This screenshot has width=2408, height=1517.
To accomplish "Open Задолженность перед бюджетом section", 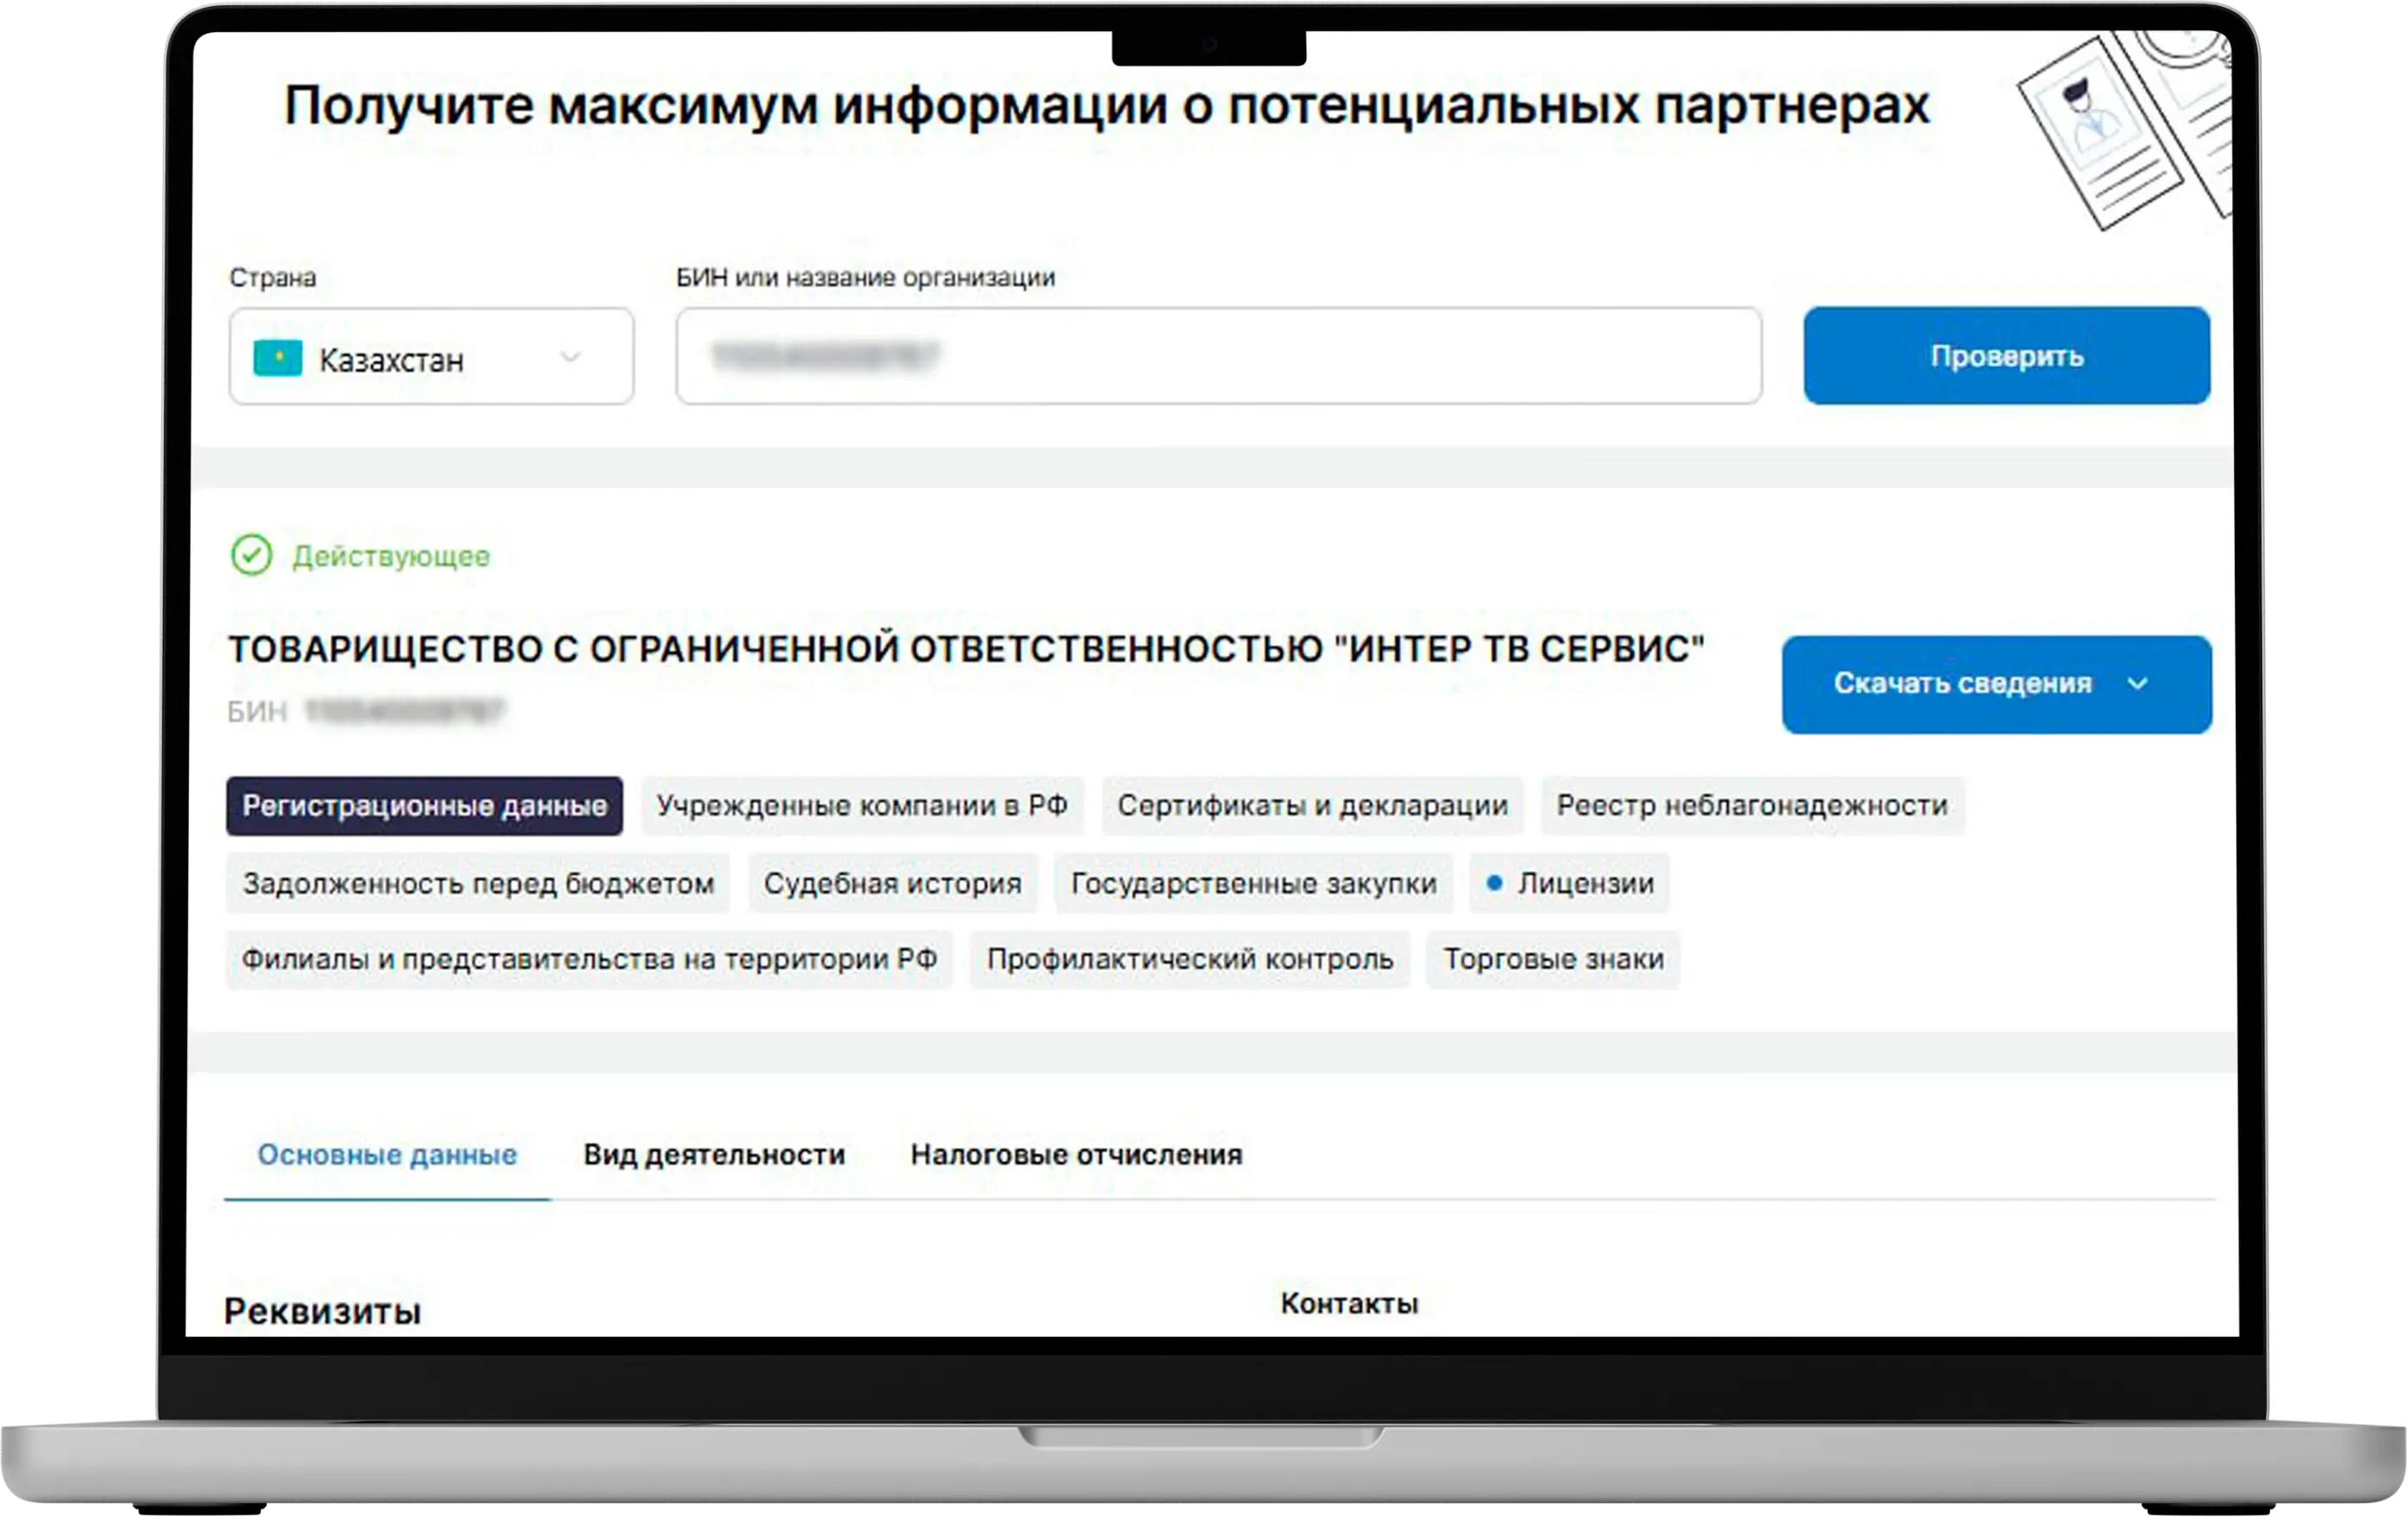I will tap(478, 884).
